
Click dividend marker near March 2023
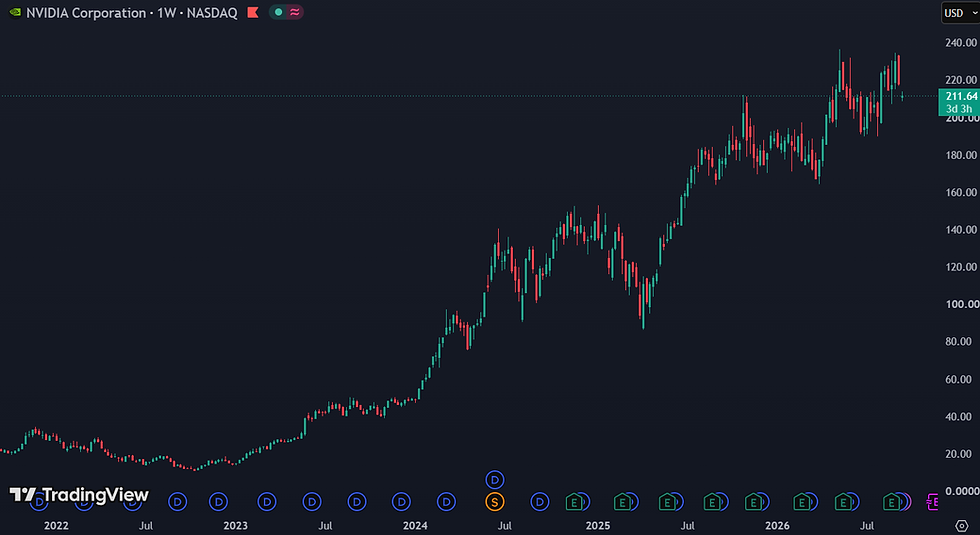pos(267,502)
